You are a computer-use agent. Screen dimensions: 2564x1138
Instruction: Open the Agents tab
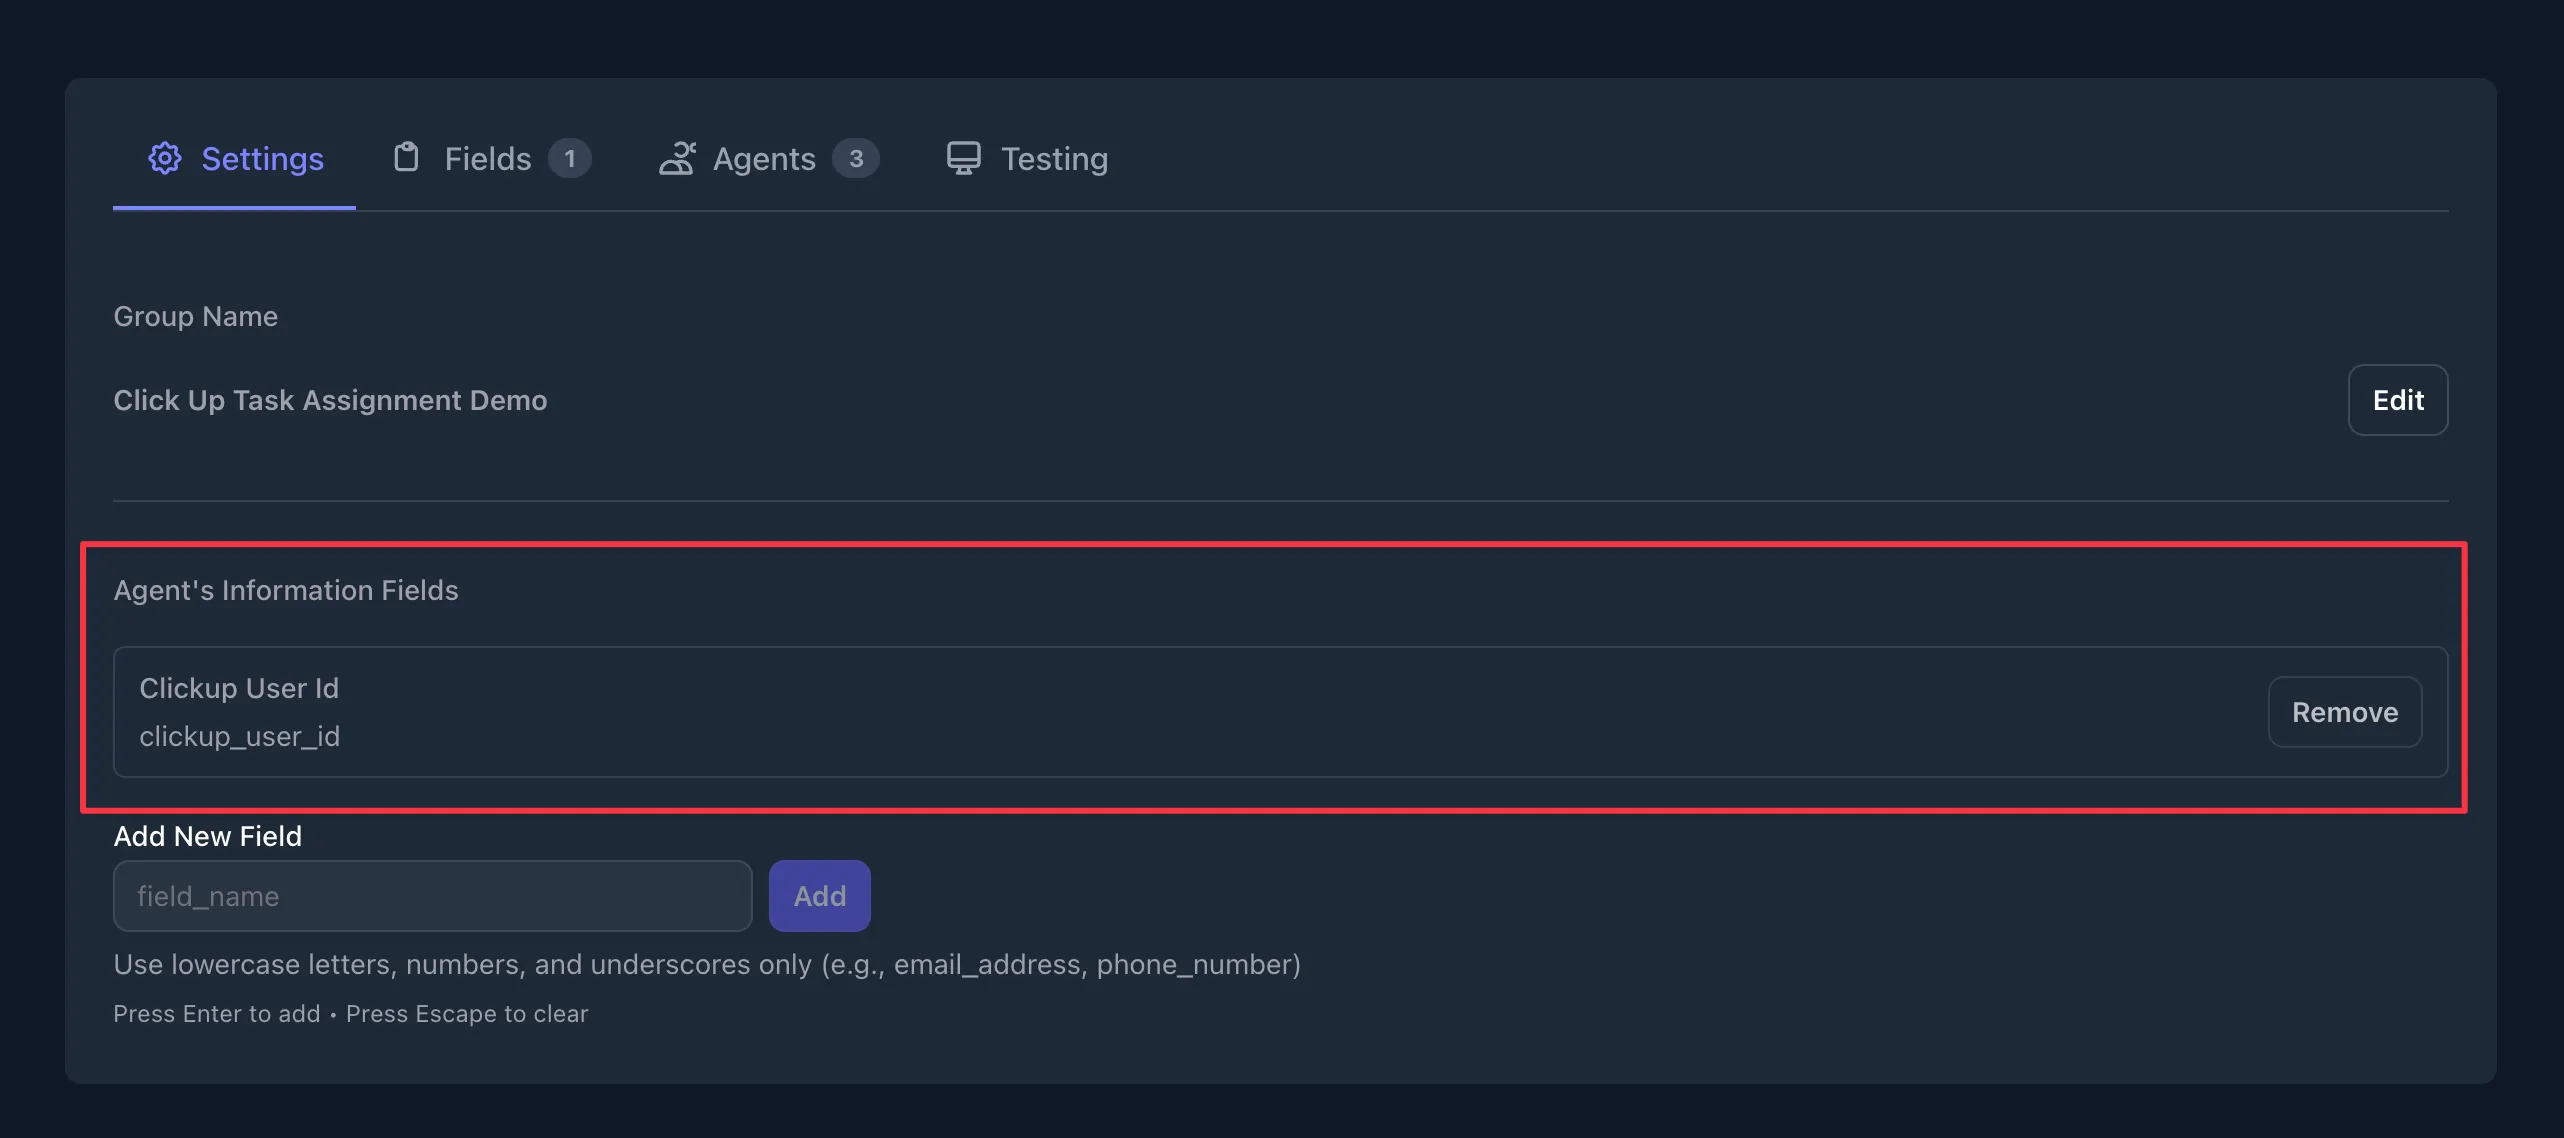pyautogui.click(x=764, y=158)
